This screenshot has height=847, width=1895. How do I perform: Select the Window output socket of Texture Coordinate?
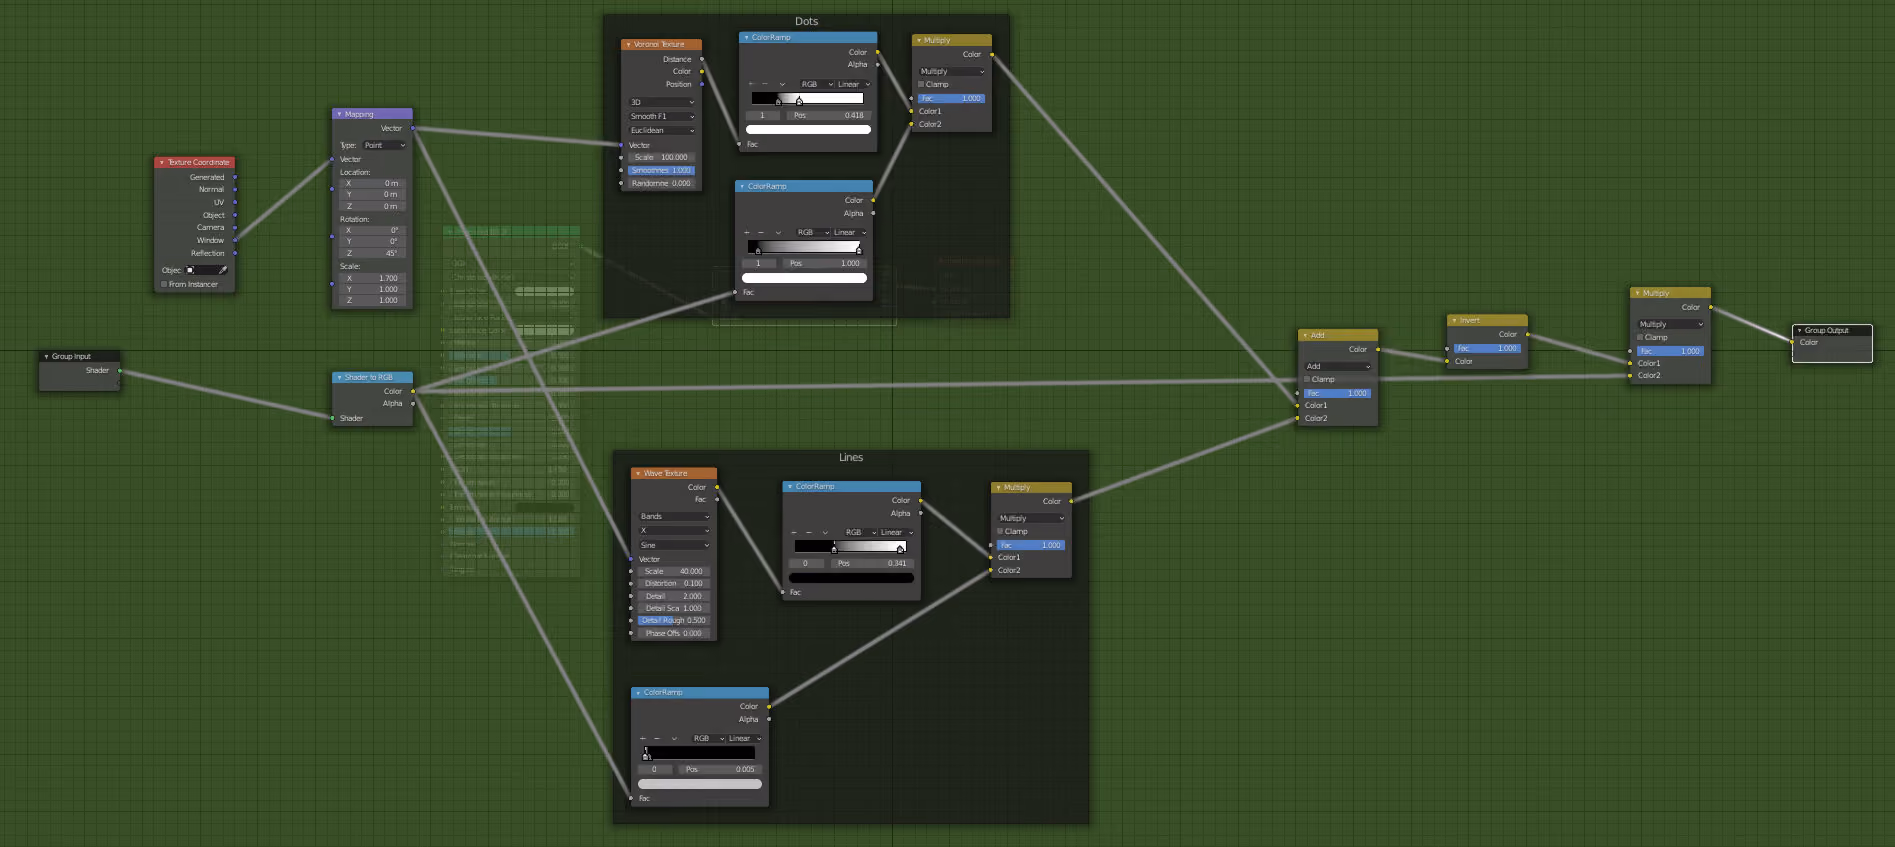click(235, 240)
